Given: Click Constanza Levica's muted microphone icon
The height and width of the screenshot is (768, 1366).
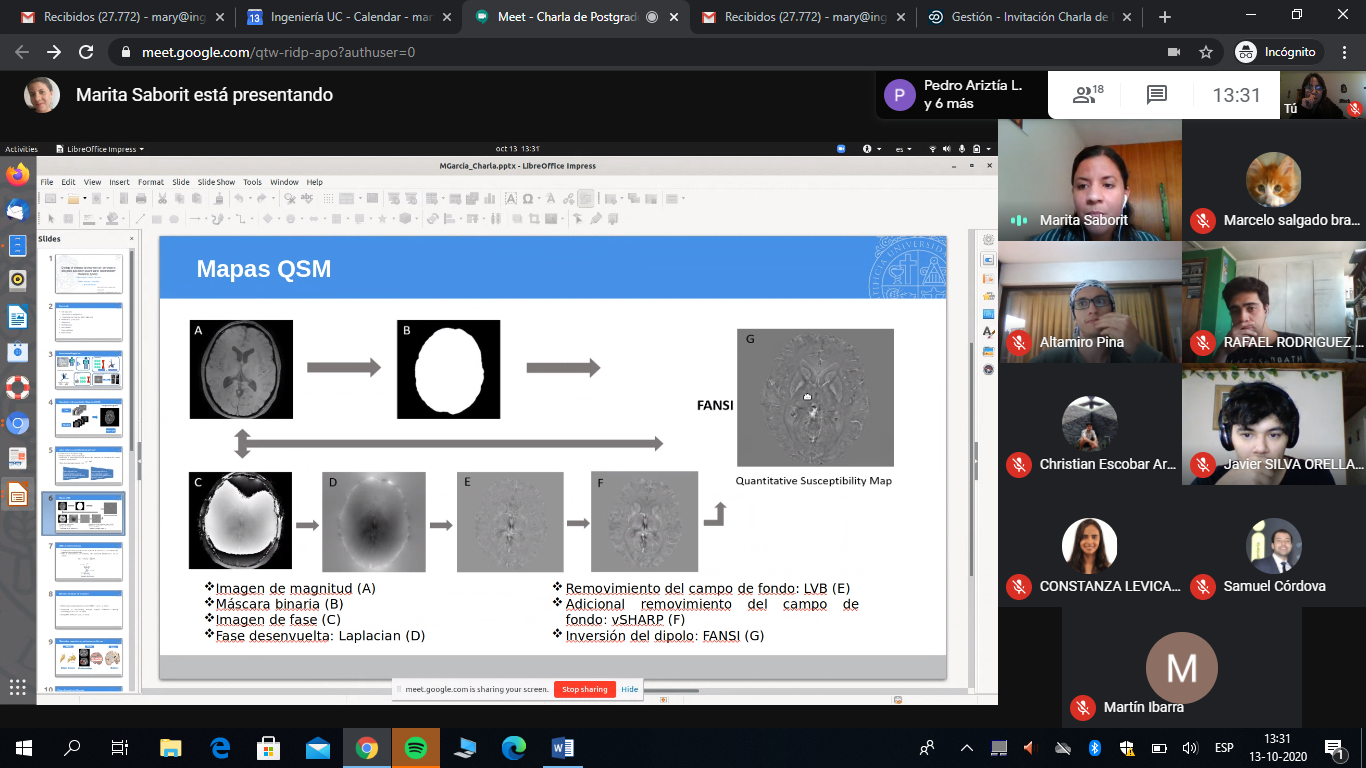Looking at the screenshot, I should pos(1019,586).
